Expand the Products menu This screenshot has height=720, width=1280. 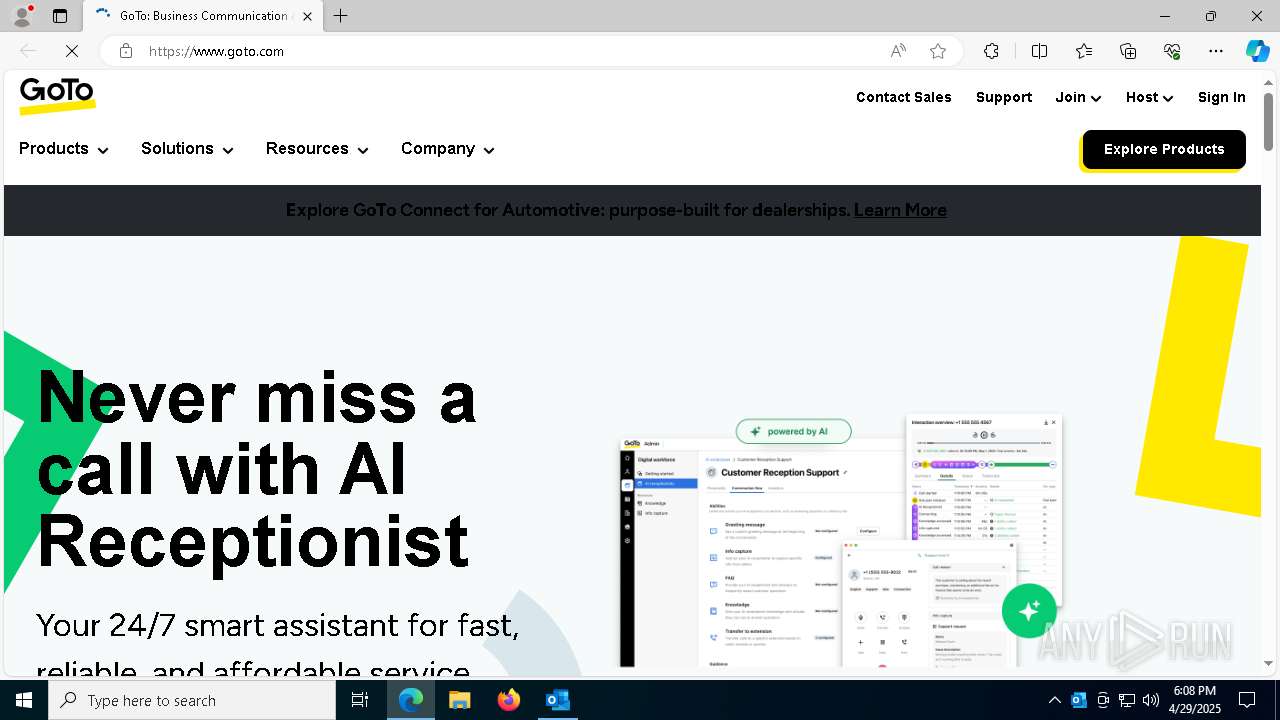click(x=64, y=149)
